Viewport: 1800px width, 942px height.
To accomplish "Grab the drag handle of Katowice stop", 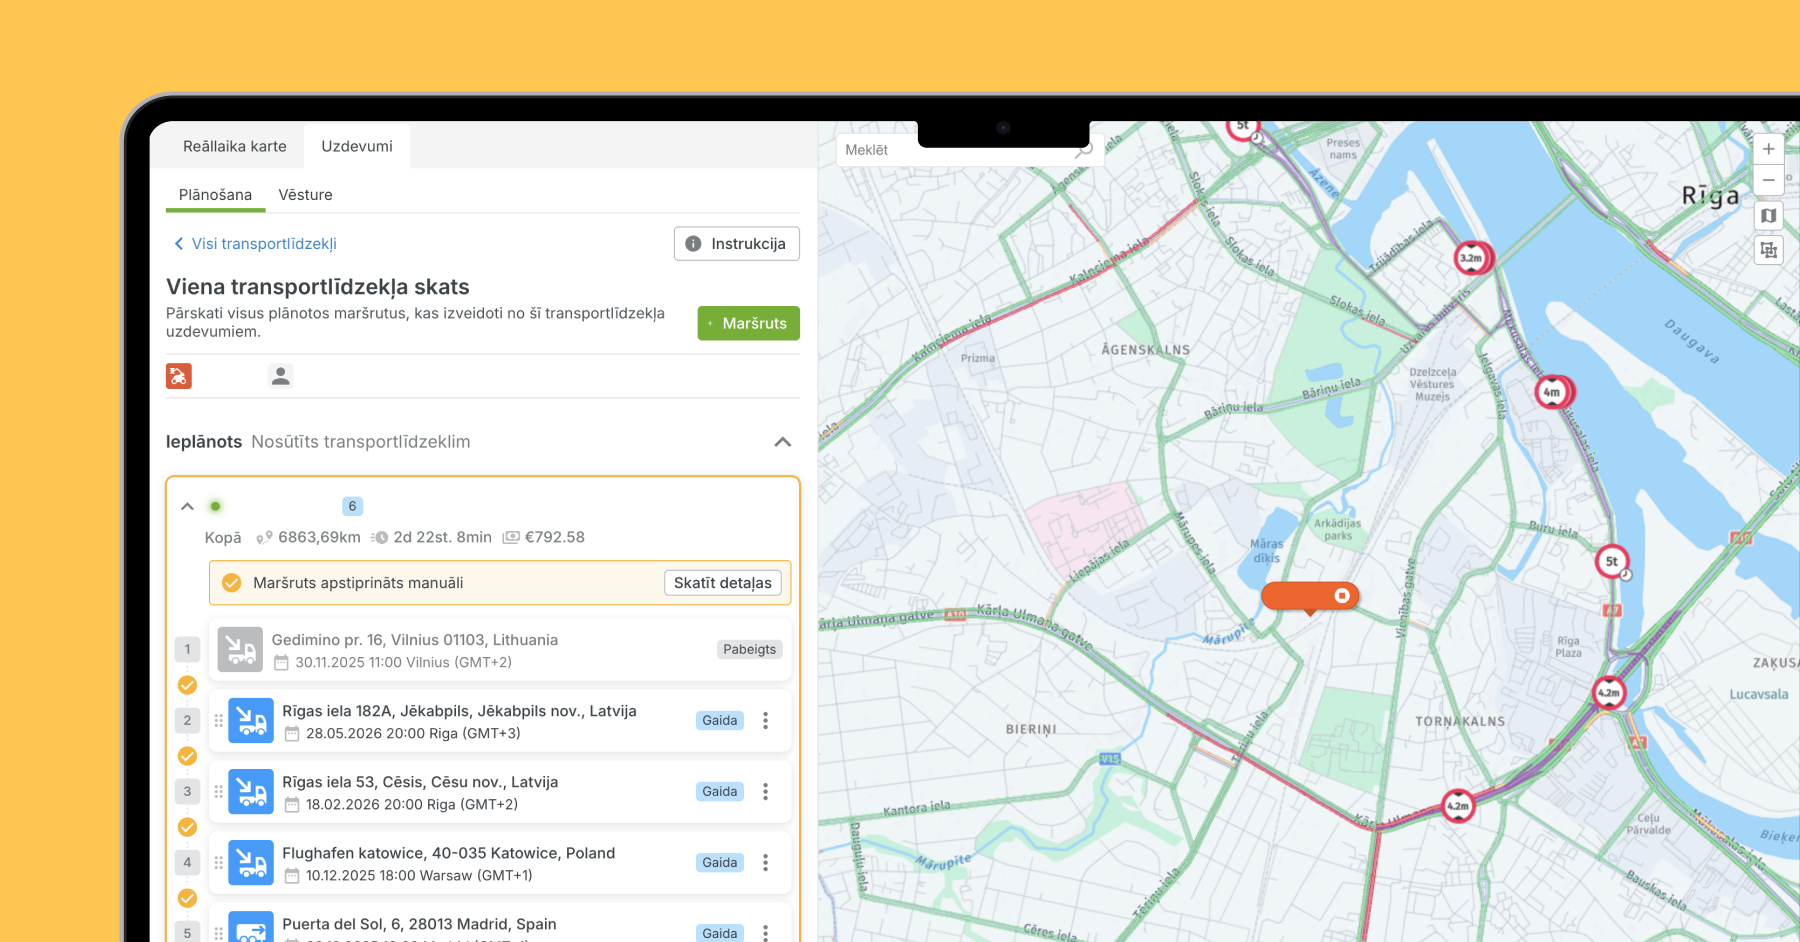I will (x=218, y=863).
